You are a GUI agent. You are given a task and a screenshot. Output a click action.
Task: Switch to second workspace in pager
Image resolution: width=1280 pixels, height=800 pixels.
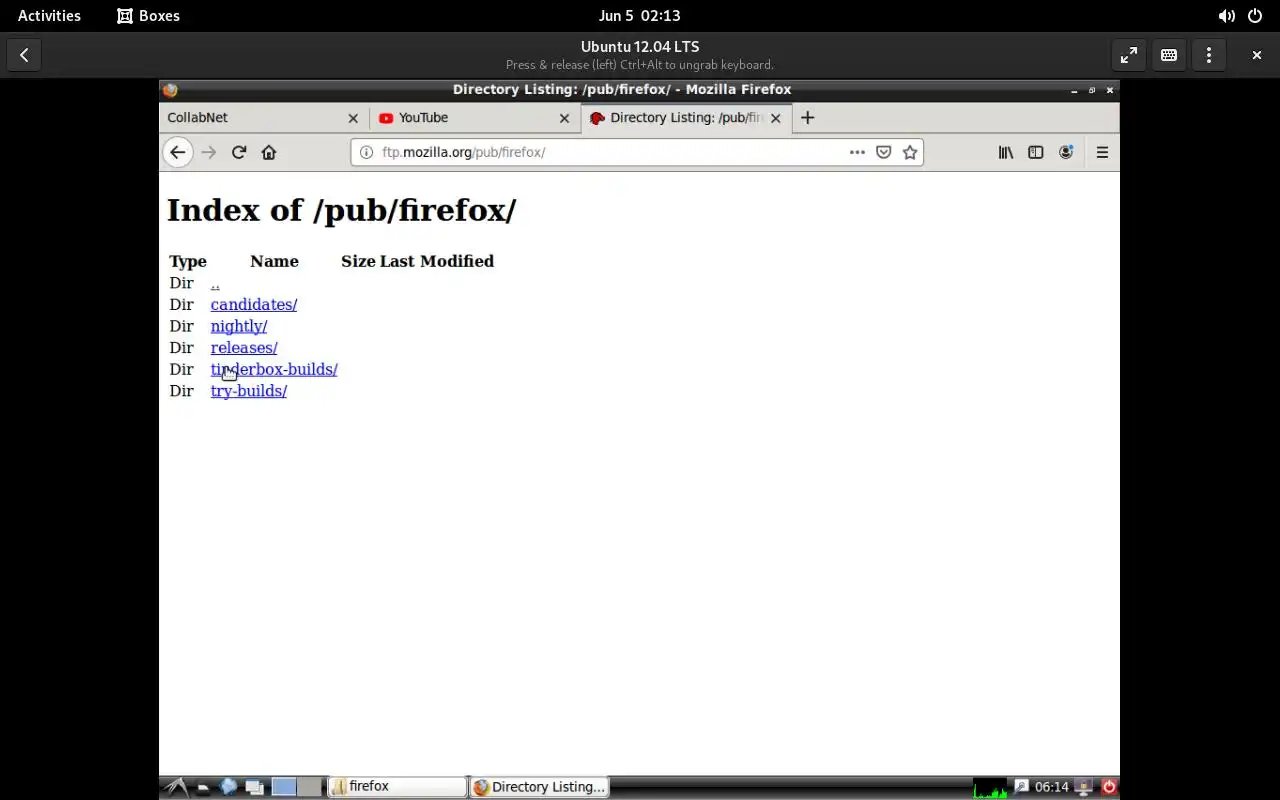(310, 787)
